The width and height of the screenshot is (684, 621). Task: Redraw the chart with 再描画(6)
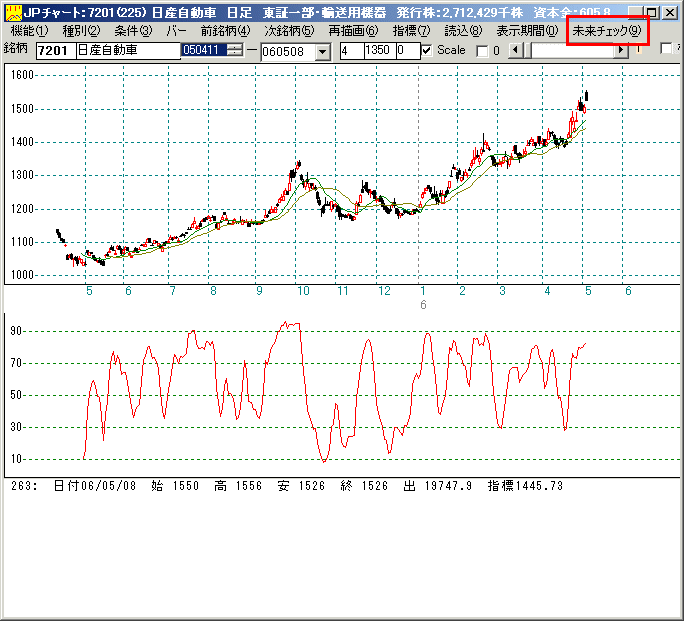click(x=353, y=31)
